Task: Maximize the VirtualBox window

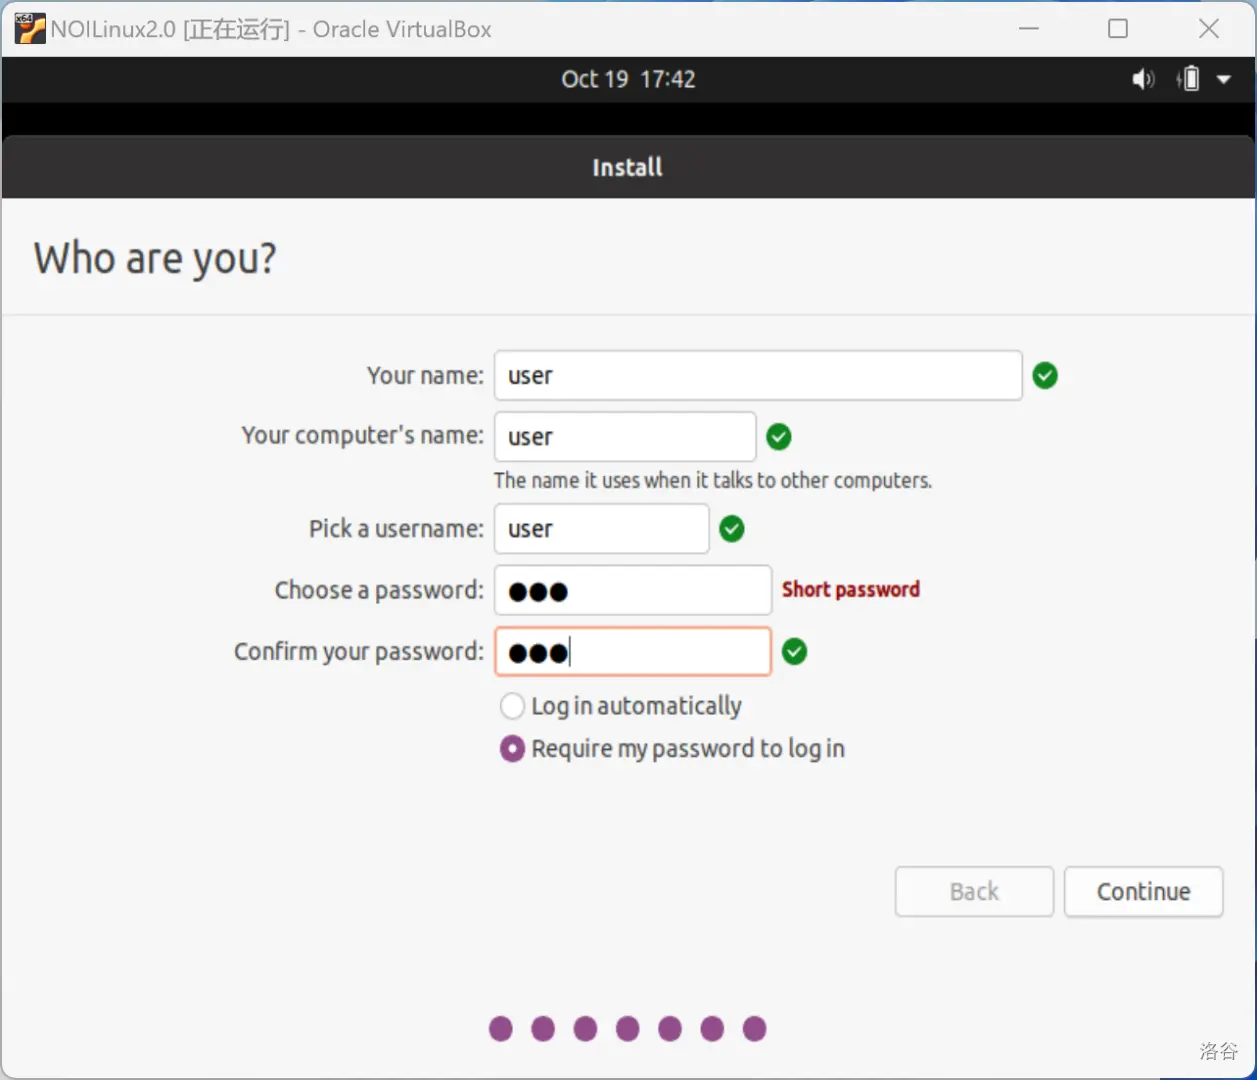Action: 1118,29
